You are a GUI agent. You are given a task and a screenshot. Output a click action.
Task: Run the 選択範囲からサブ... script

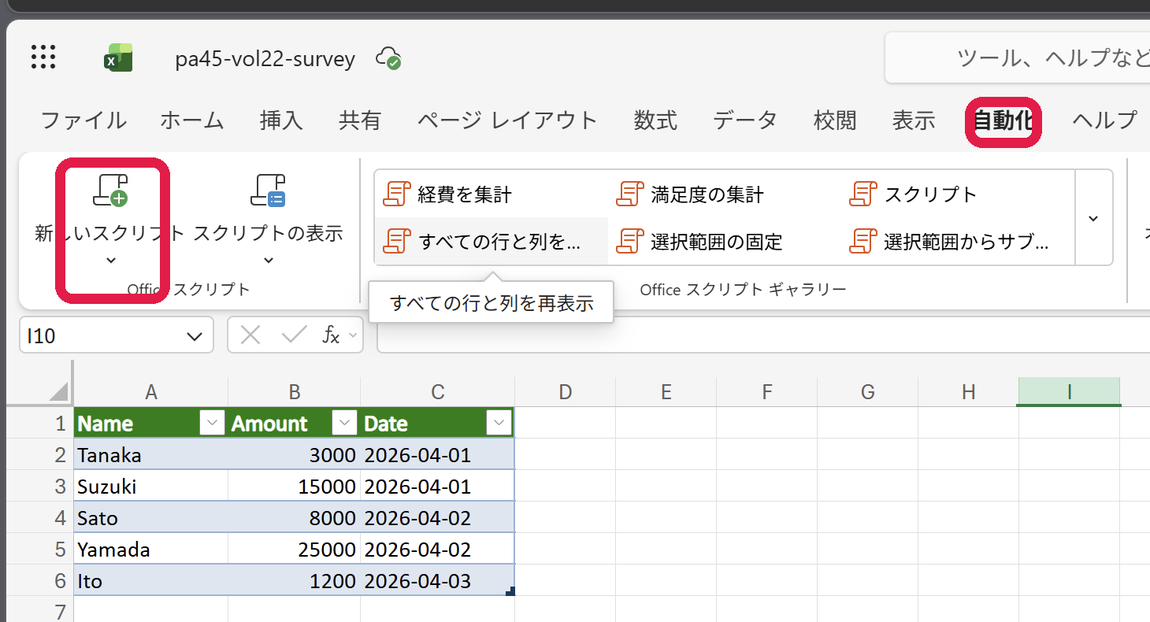pos(949,241)
